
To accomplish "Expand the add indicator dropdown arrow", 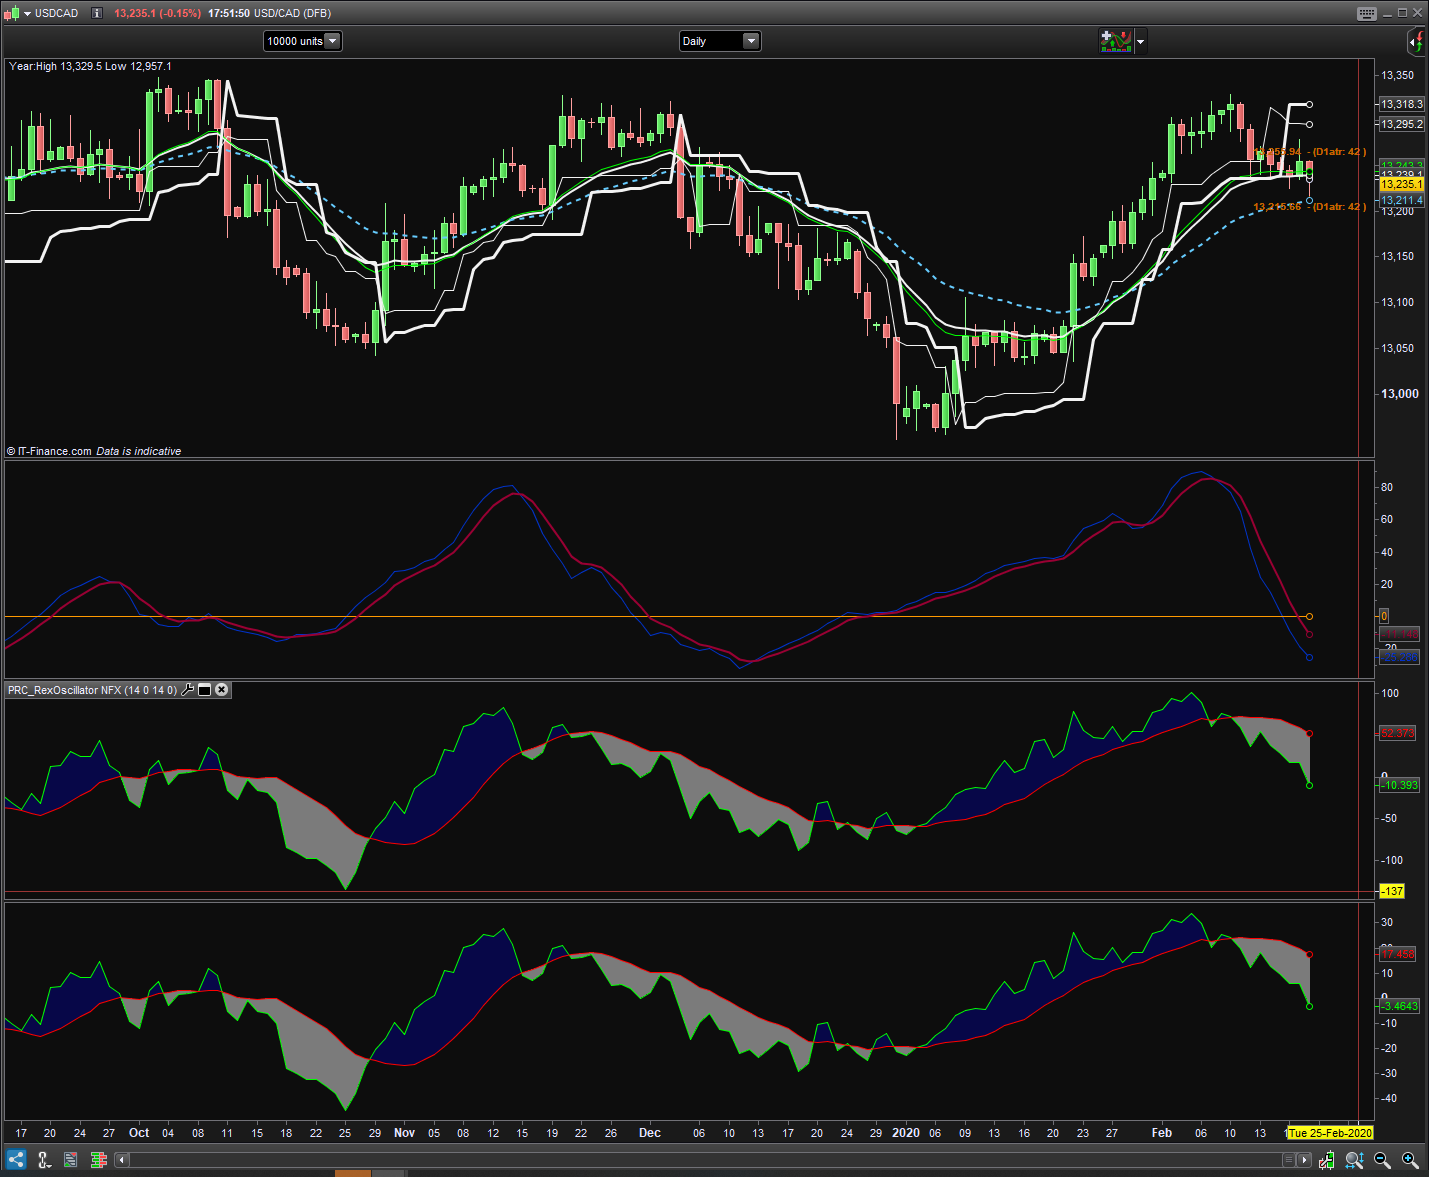I will (x=1141, y=42).
